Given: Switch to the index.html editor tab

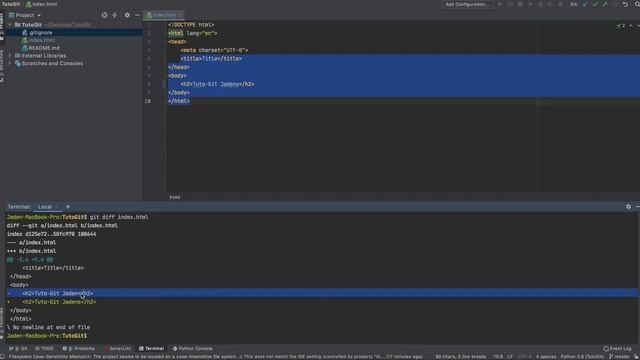Looking at the screenshot, I should pos(164,15).
